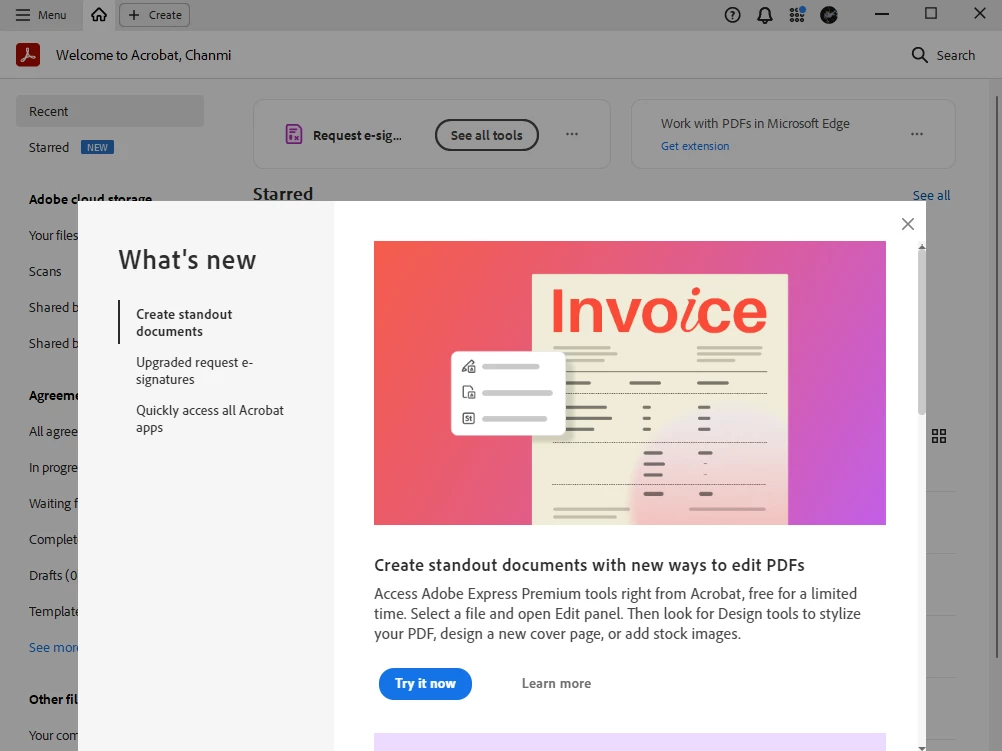Click the NEW badge beside Starred
1002x751 pixels.
(x=97, y=148)
